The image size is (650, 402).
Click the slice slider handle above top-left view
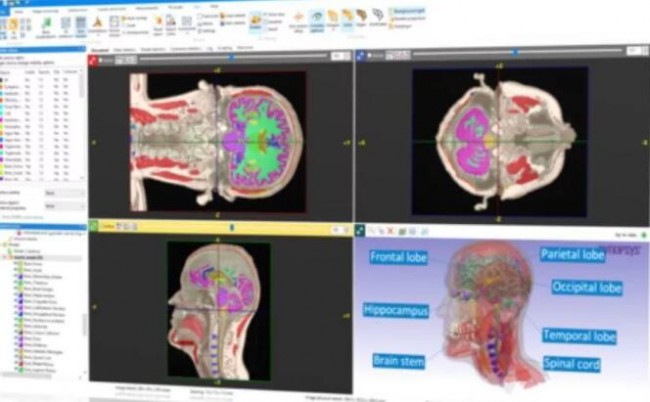tap(232, 57)
